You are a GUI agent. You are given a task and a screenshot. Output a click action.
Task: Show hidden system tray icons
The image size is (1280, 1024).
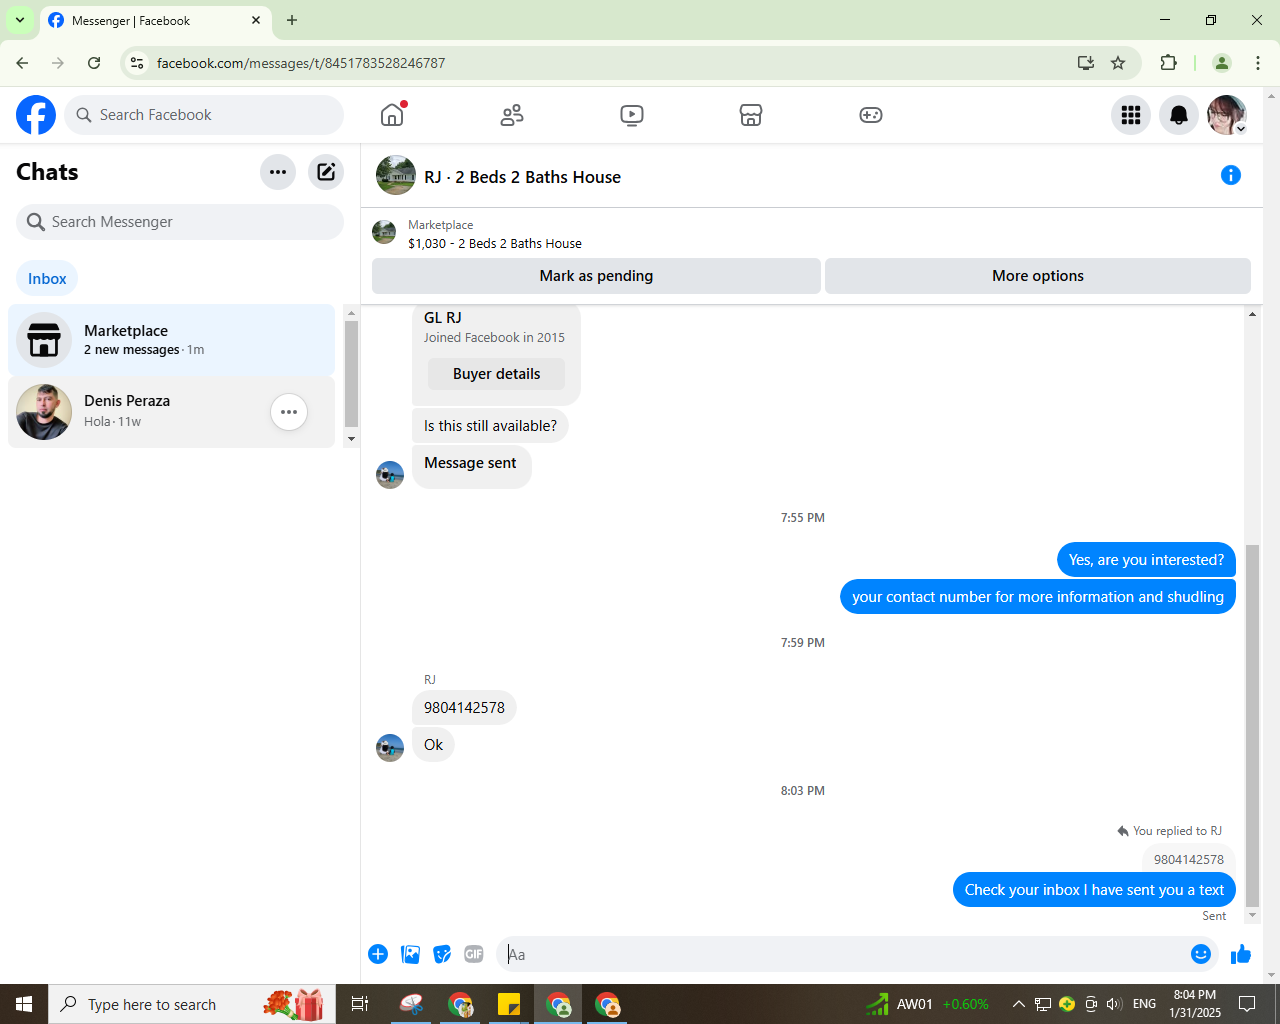[1018, 1004]
